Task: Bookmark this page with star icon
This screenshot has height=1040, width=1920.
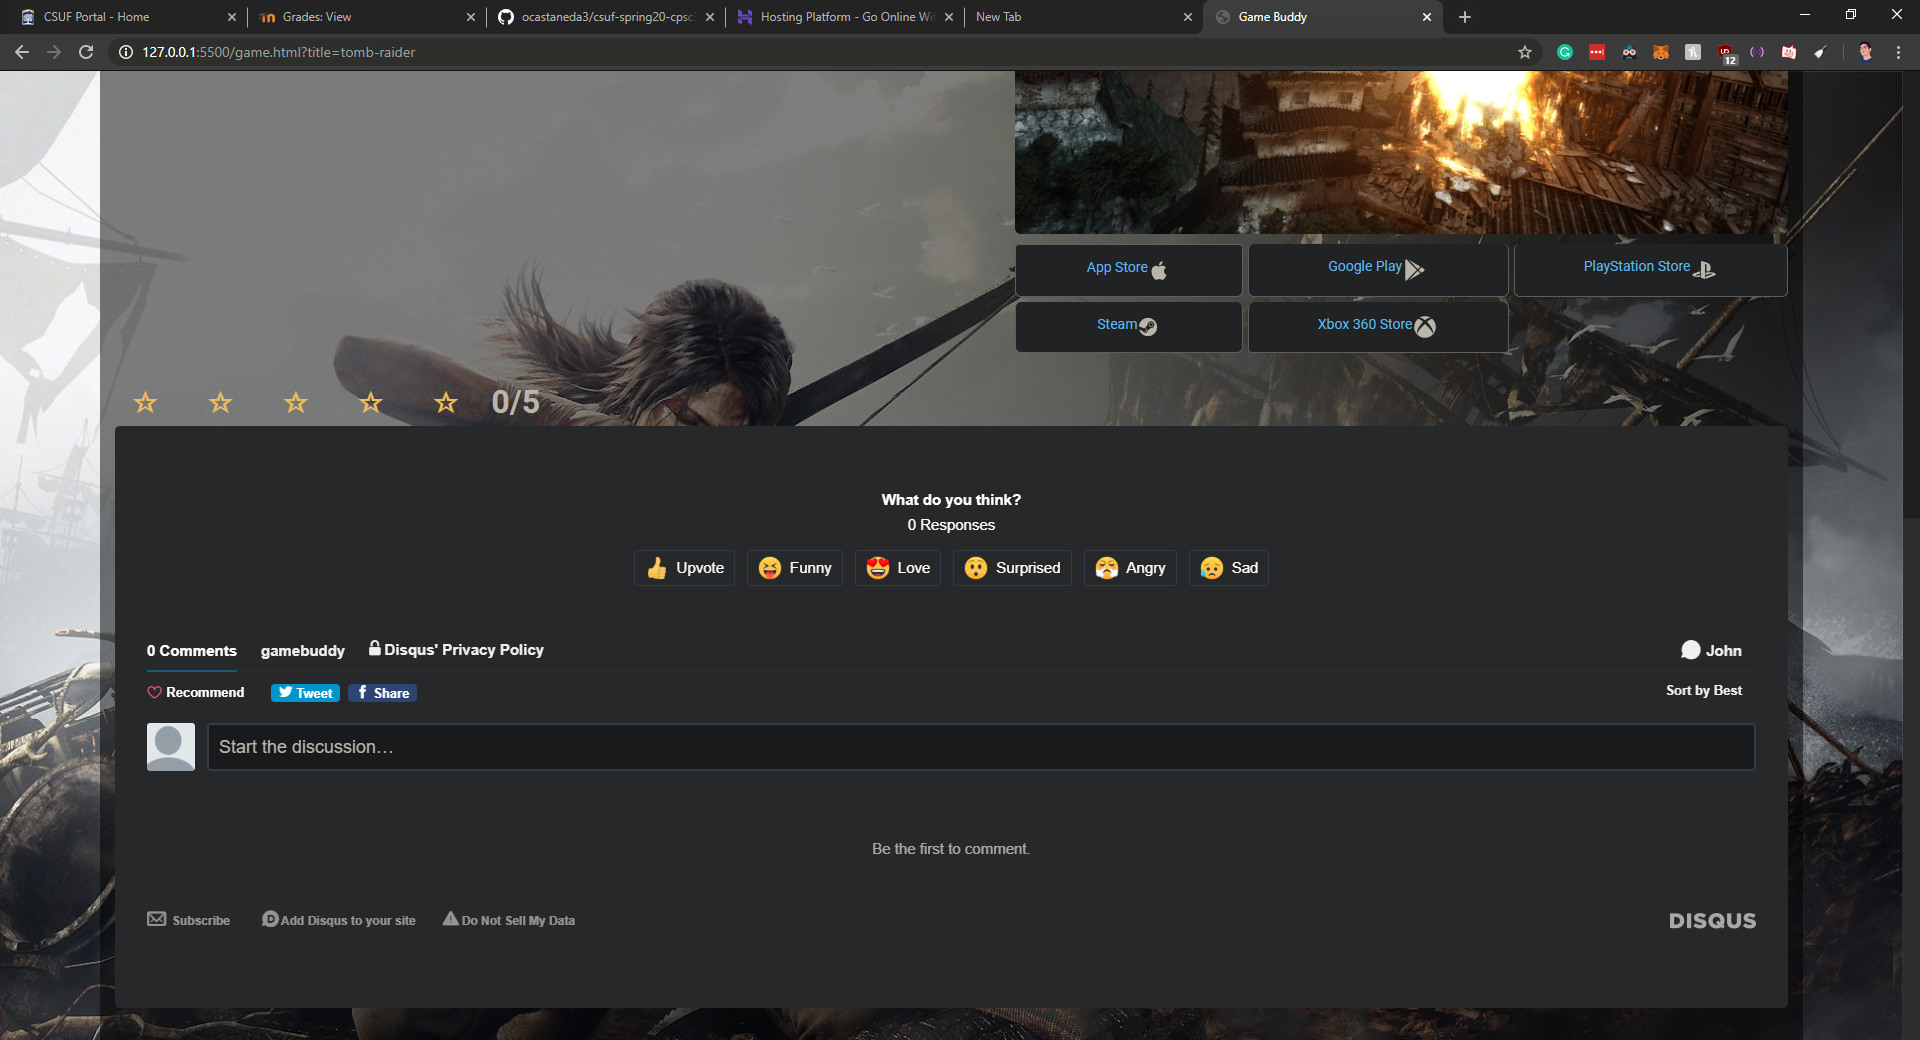Action: [1524, 52]
